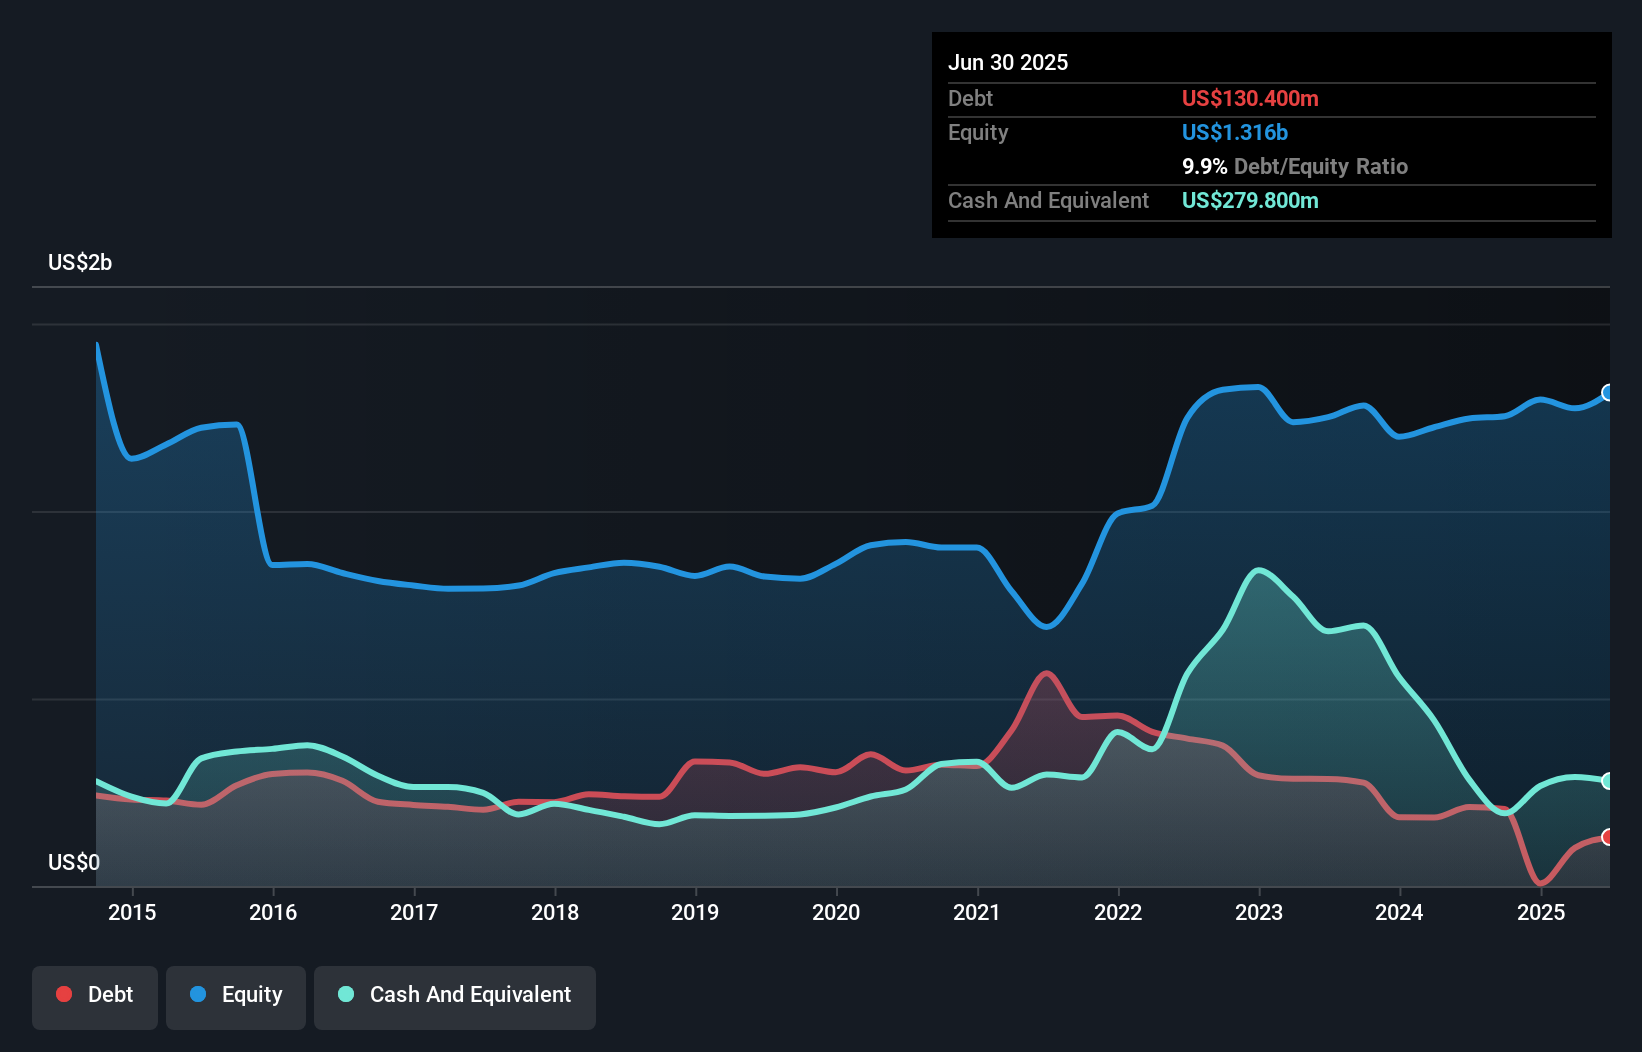Click the Cash endpoint marker at chart edge
Screen dimensions: 1642x1052
coord(1608,780)
